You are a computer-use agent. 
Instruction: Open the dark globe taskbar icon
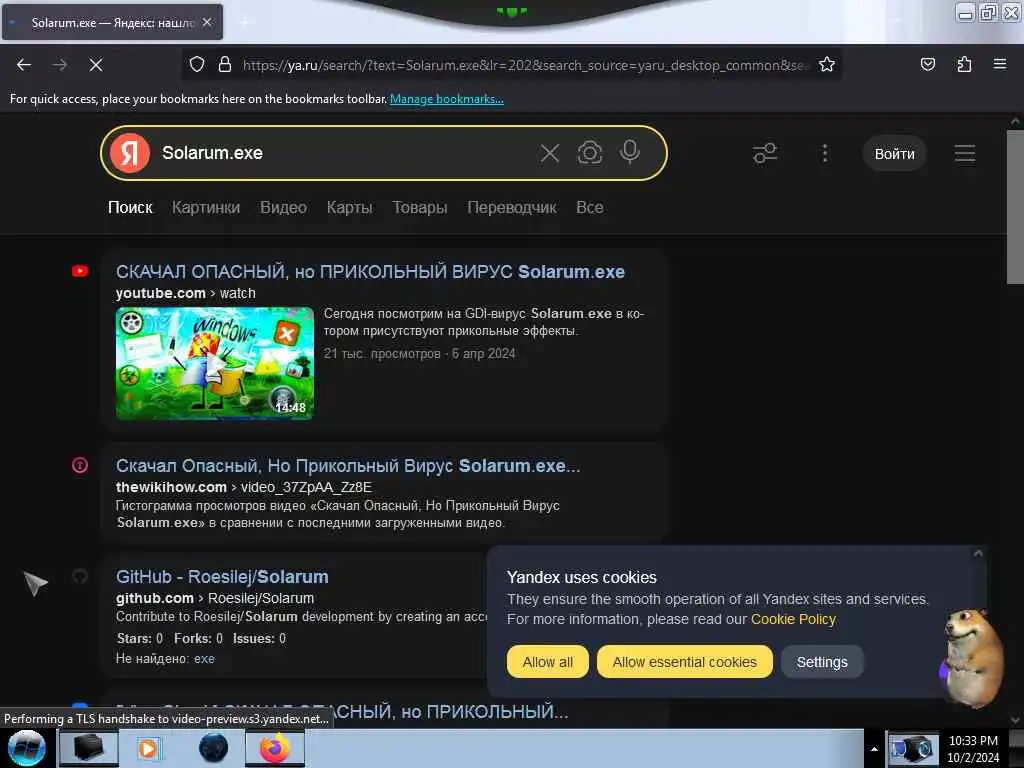click(213, 748)
